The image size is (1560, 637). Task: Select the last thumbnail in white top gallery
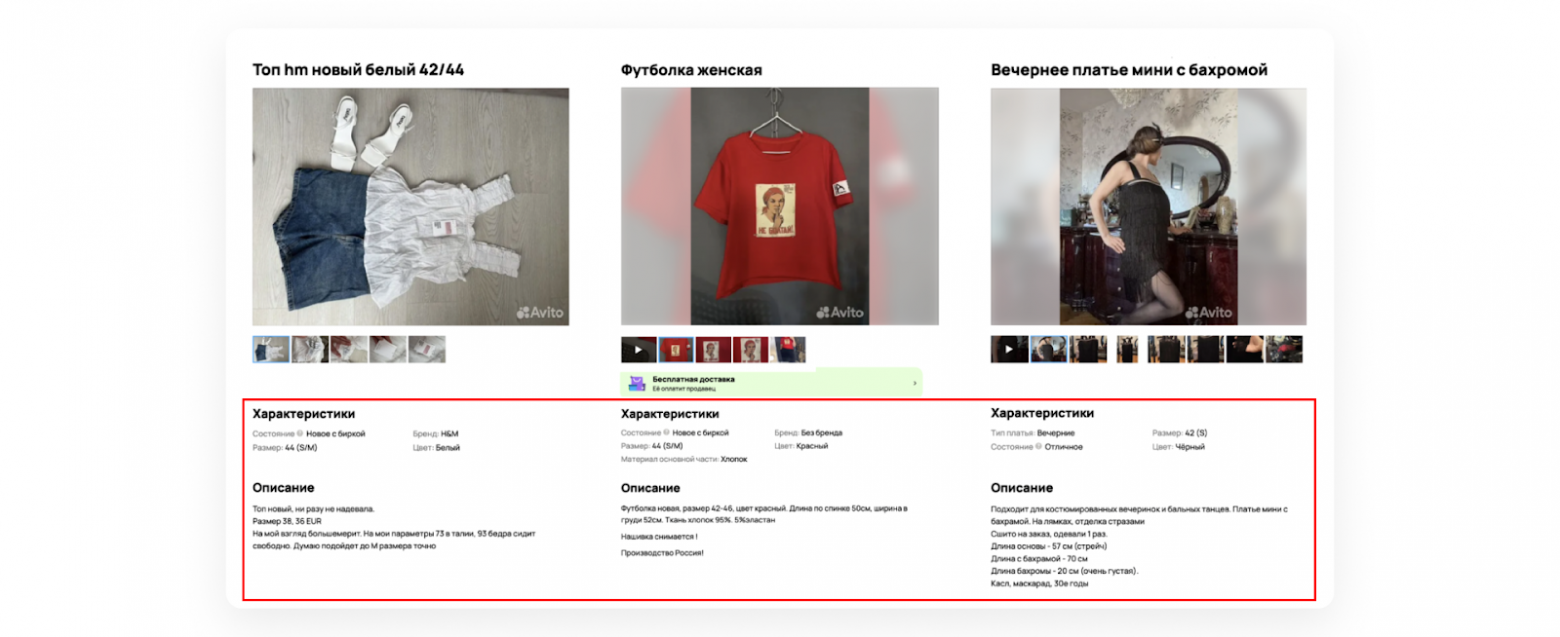coord(427,349)
